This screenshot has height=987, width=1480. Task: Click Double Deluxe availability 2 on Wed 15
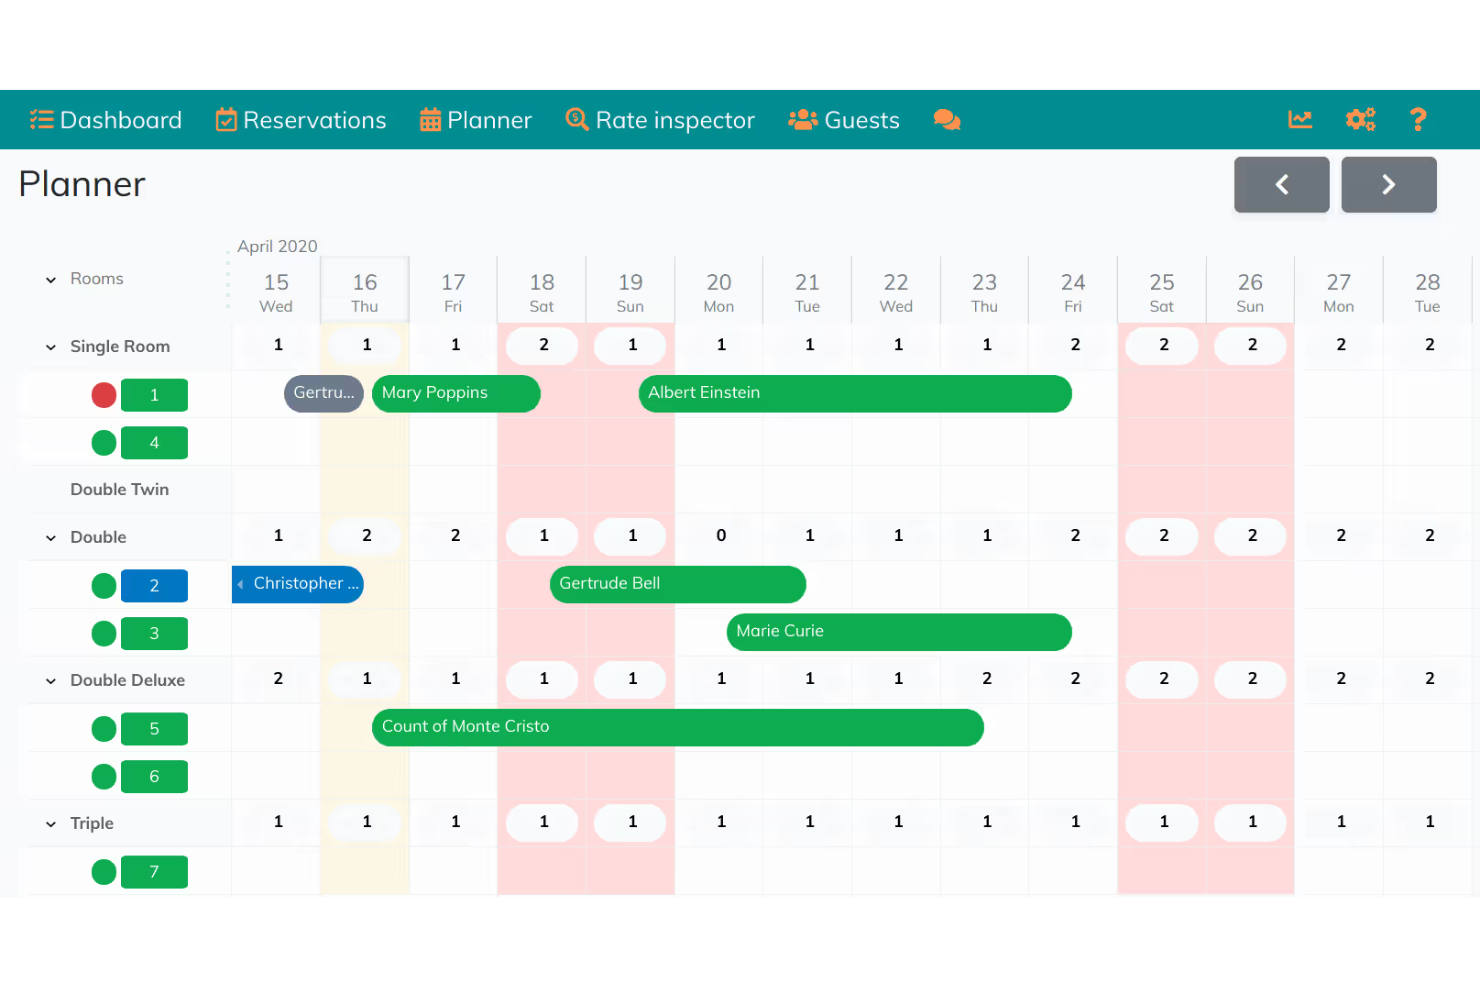point(278,679)
